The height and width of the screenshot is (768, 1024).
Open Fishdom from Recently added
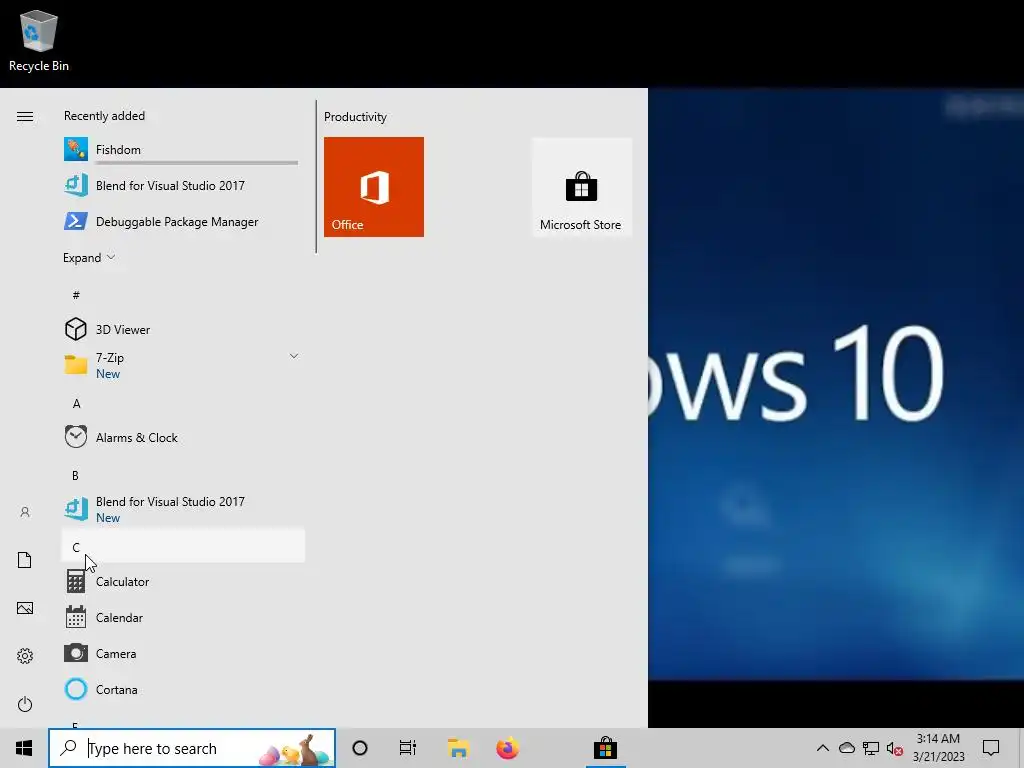pyautogui.click(x=183, y=150)
